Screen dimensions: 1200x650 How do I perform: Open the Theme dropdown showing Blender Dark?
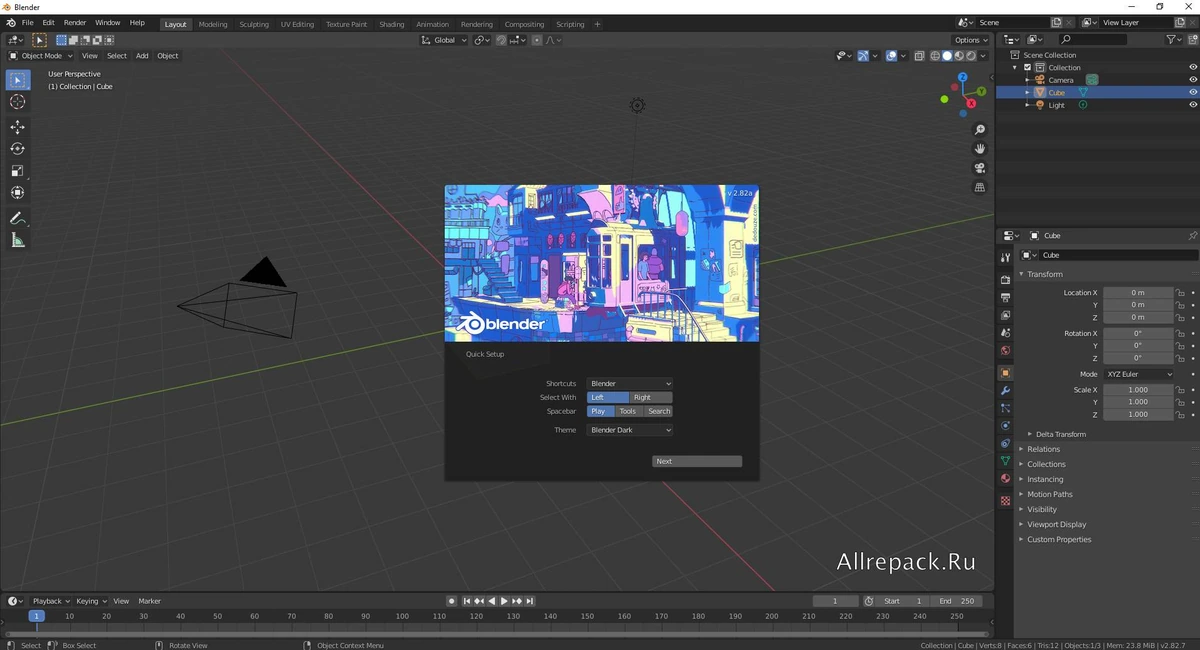click(x=630, y=430)
